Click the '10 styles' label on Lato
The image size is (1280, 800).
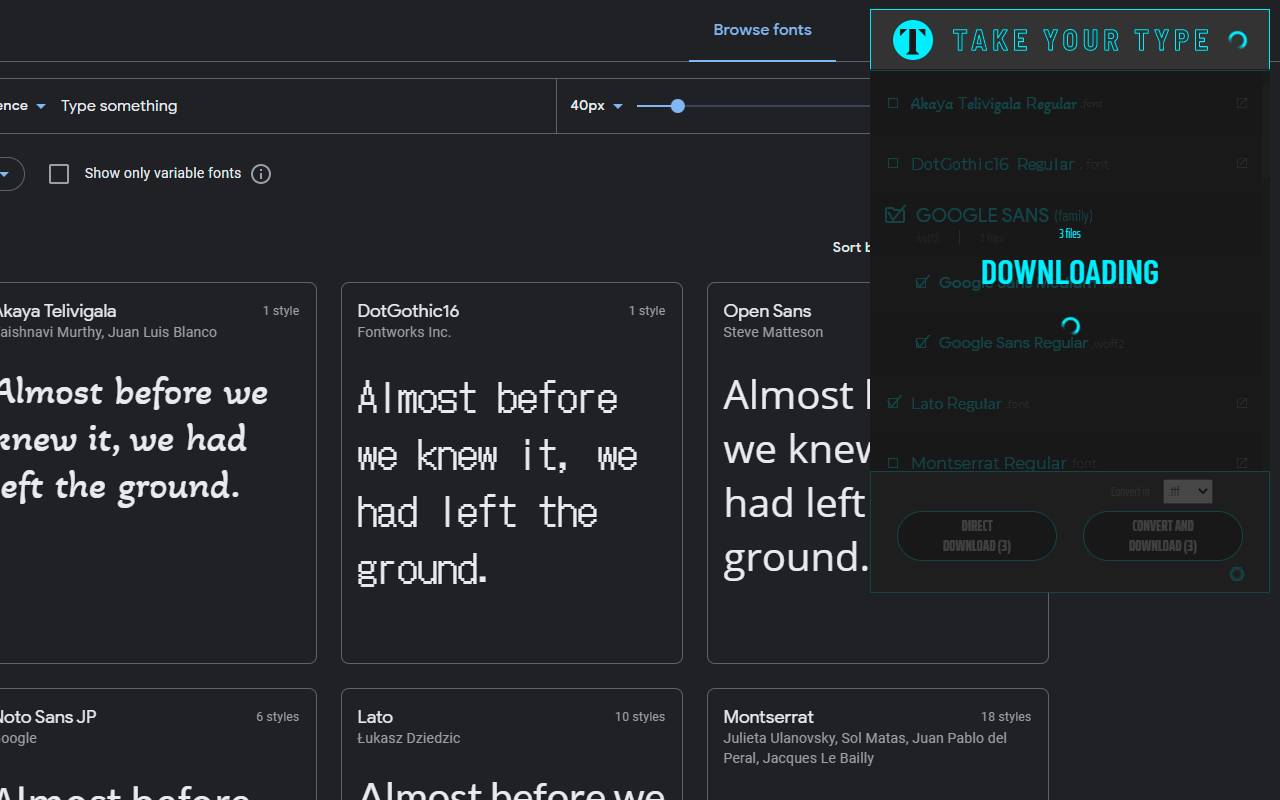coord(640,717)
